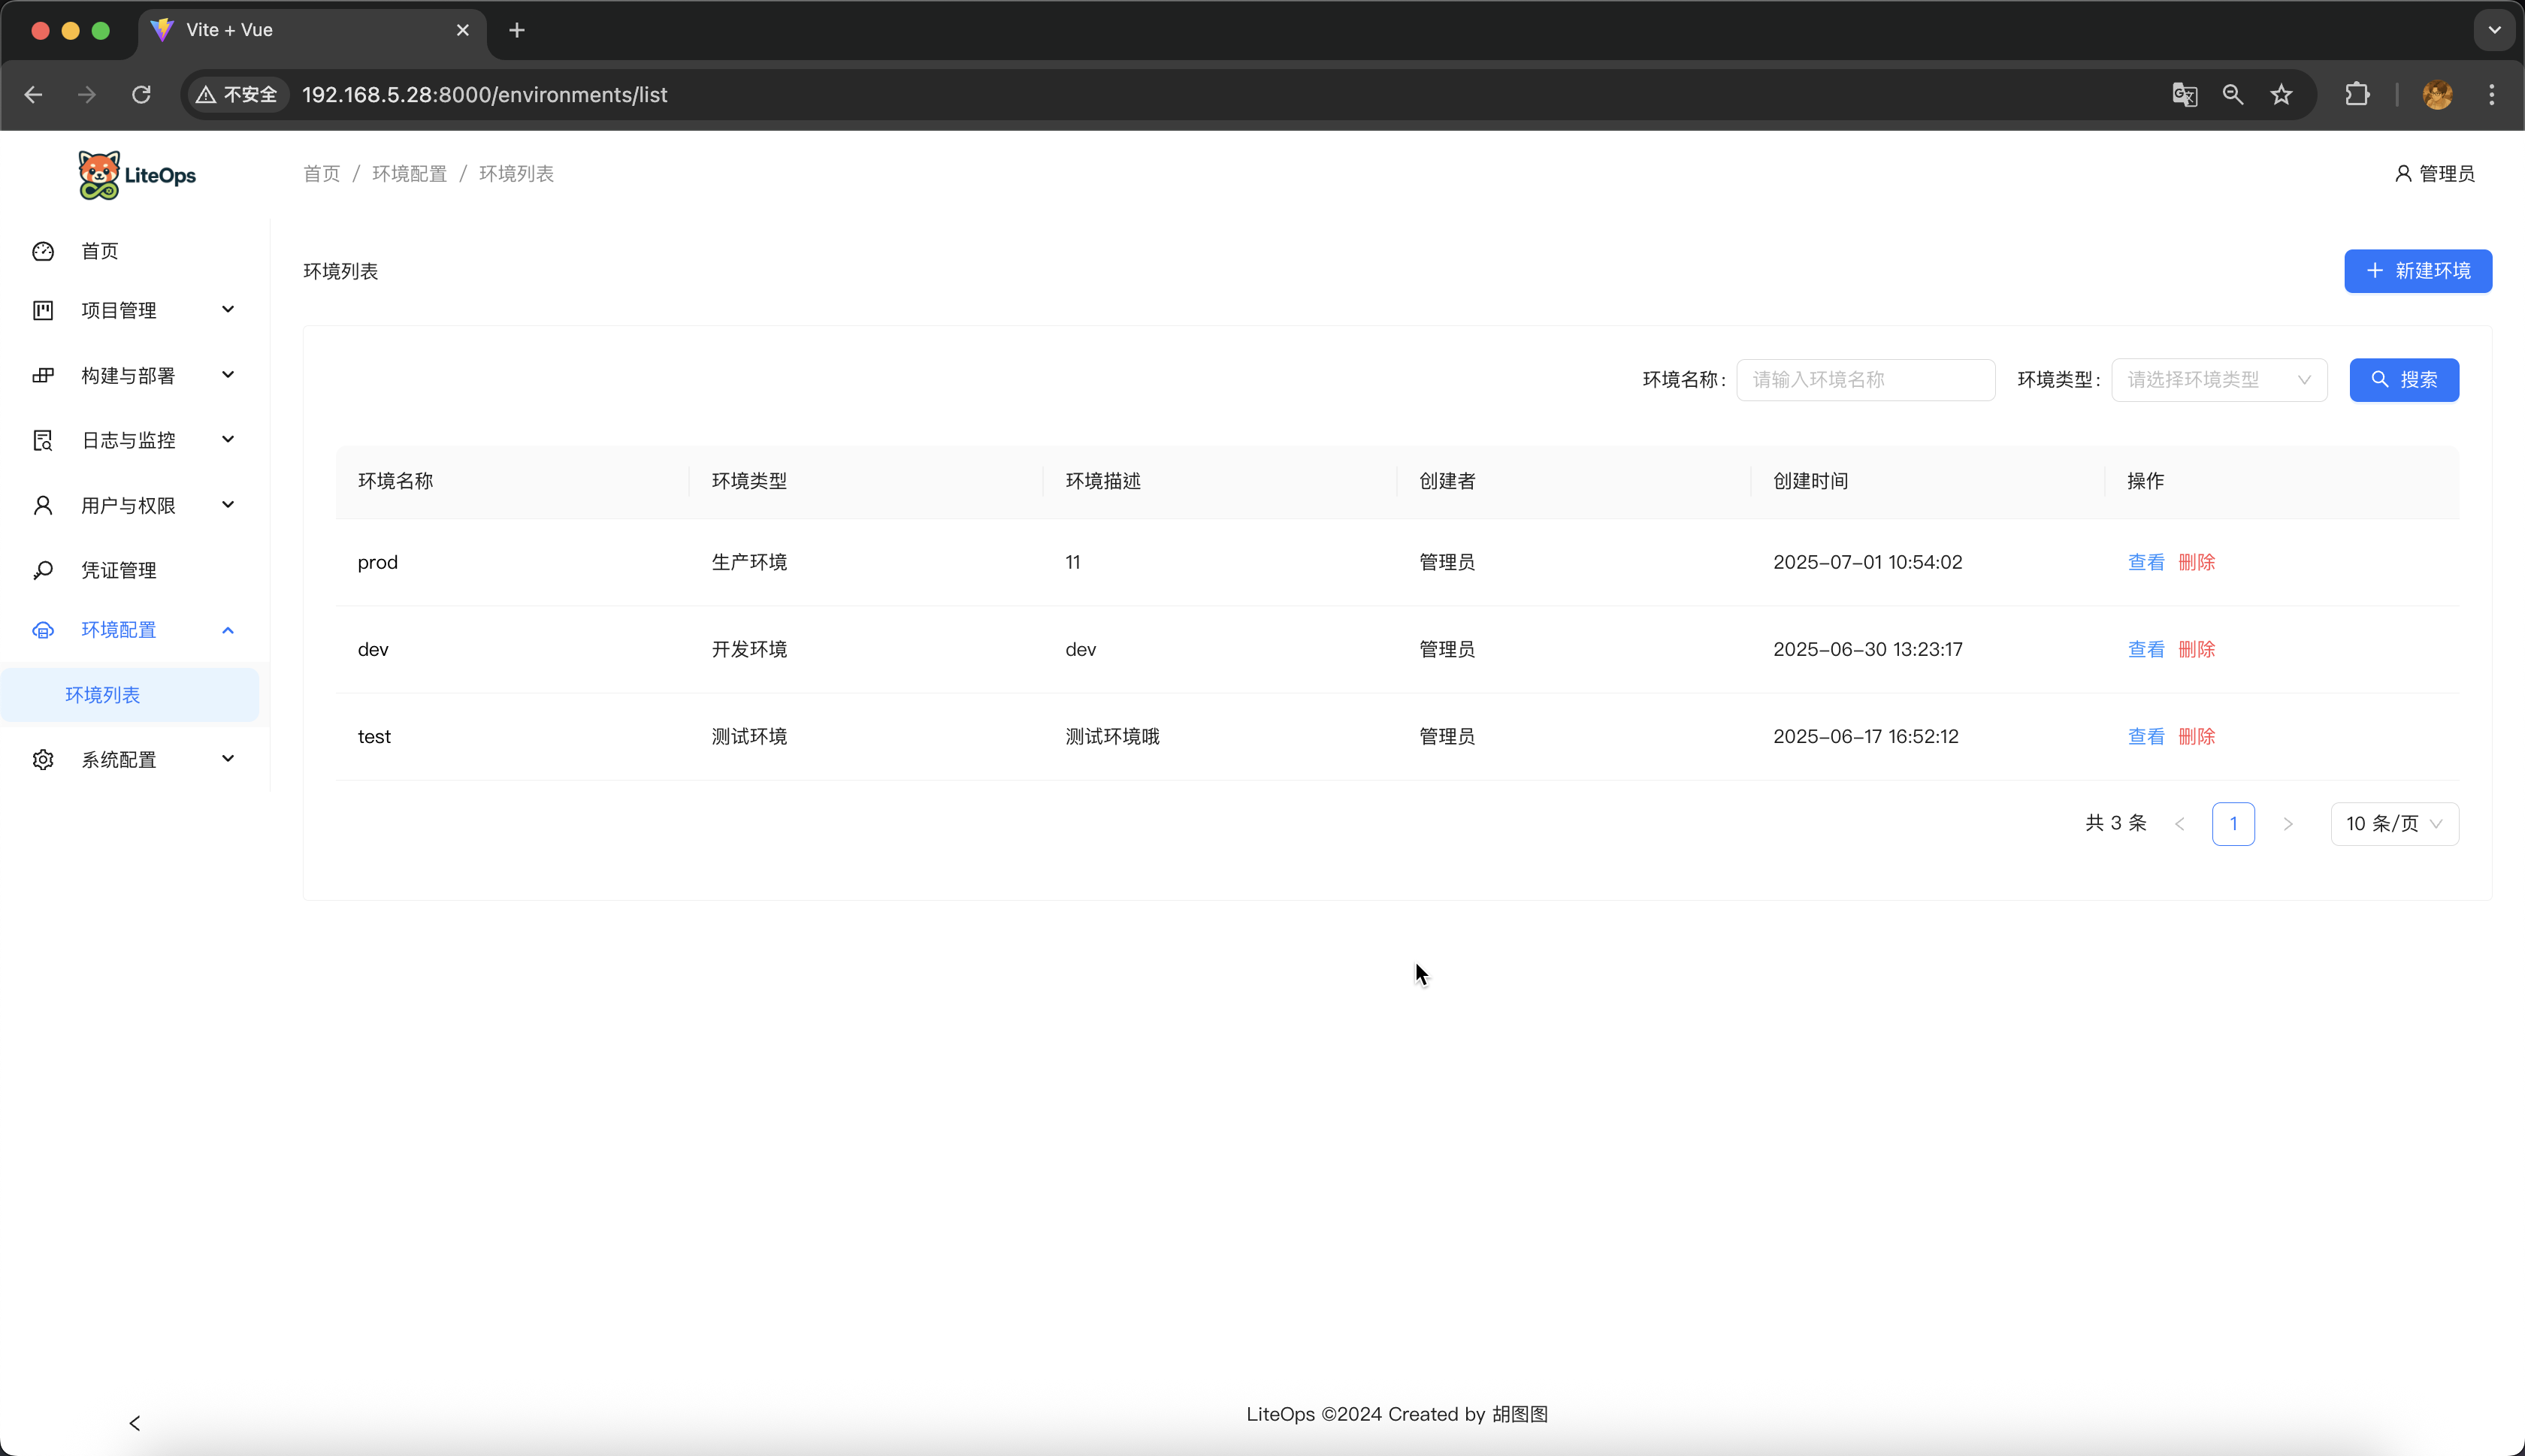Click 项目管理 menu label
The image size is (2525, 1456).
pyautogui.click(x=119, y=311)
